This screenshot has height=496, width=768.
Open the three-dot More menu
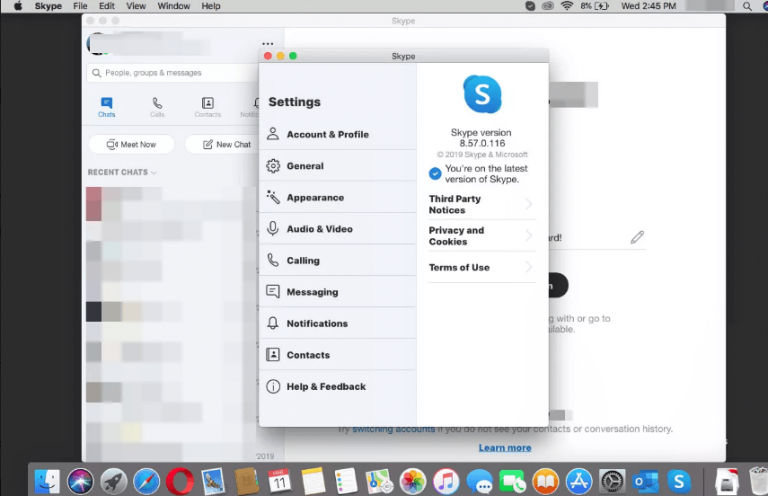tap(267, 44)
